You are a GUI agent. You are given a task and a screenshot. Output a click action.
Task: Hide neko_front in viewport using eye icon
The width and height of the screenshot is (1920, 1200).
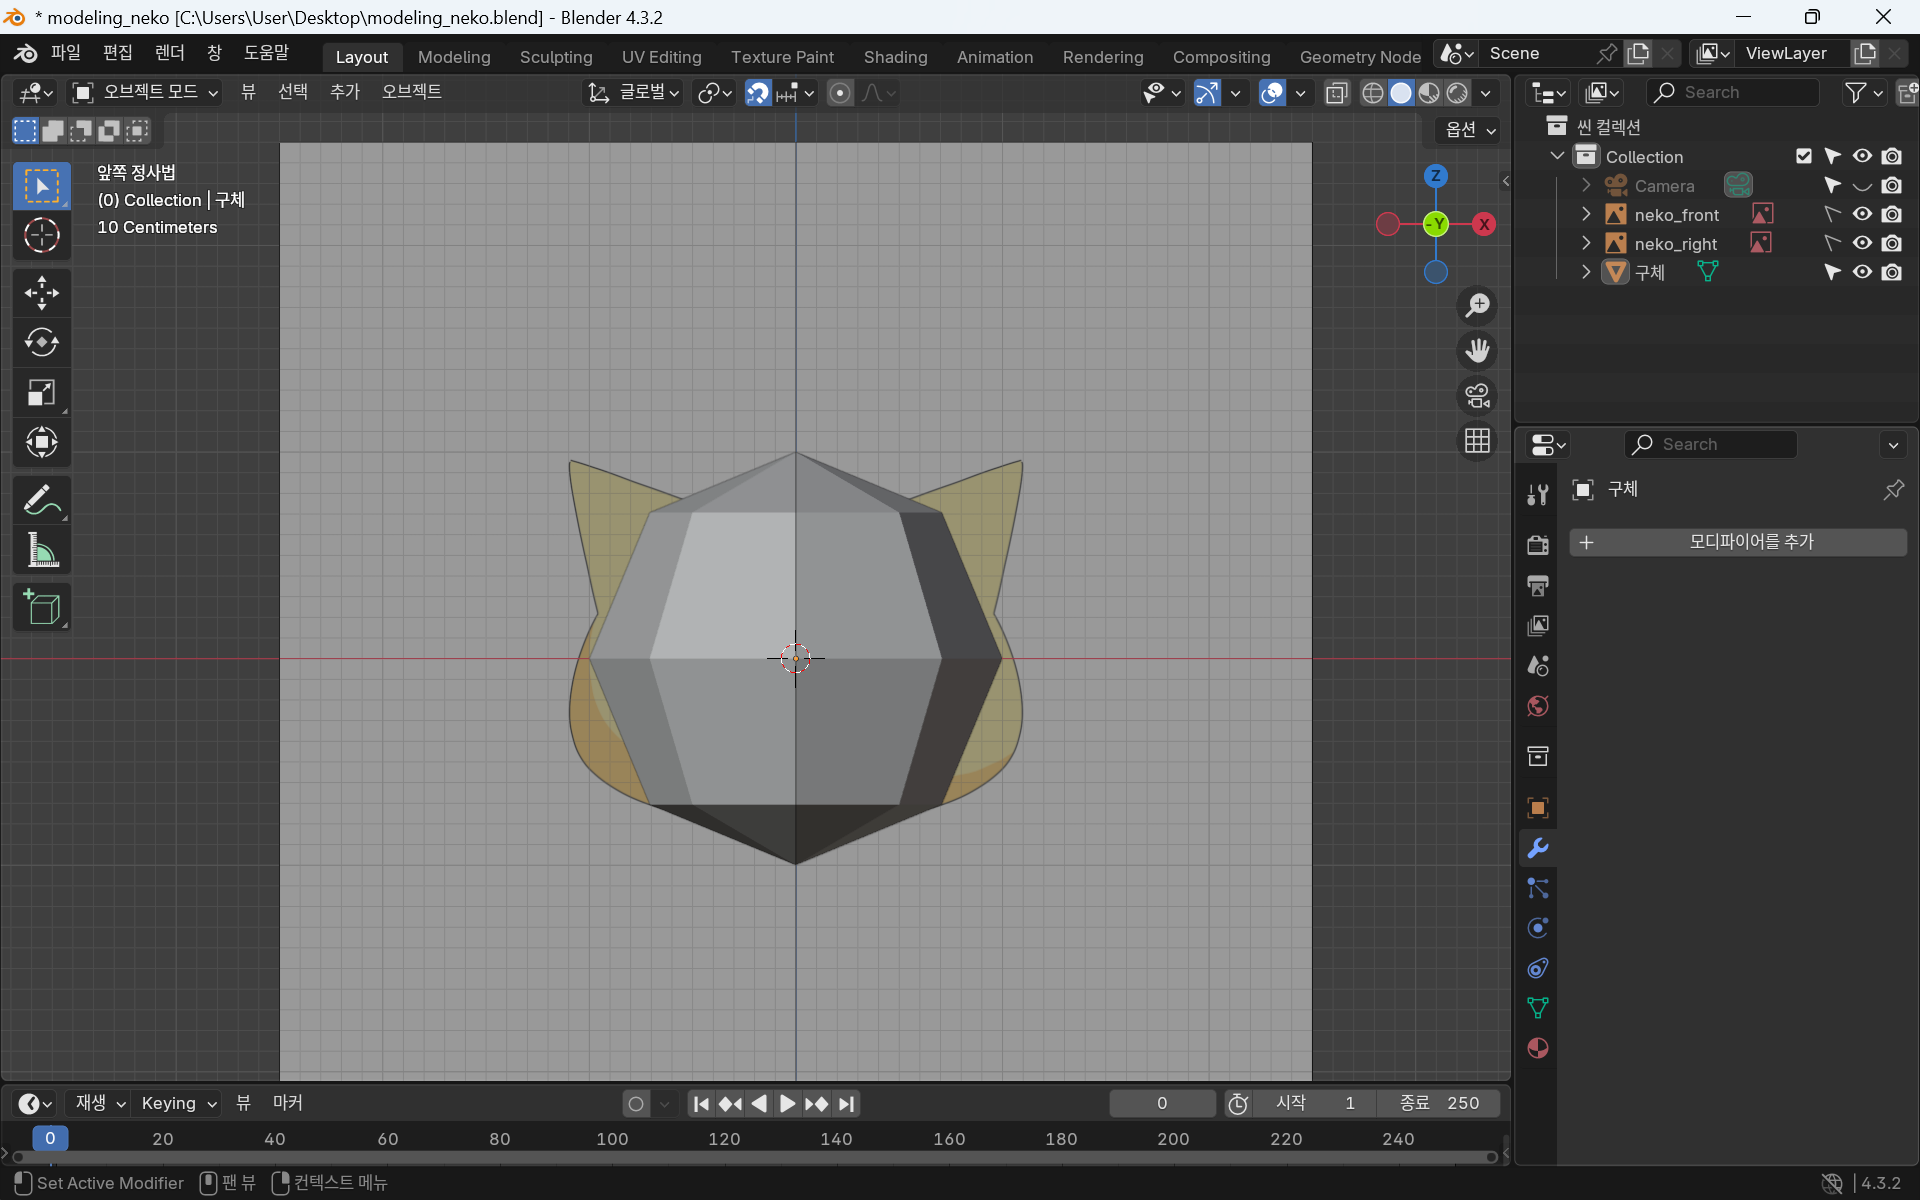pyautogui.click(x=1862, y=214)
